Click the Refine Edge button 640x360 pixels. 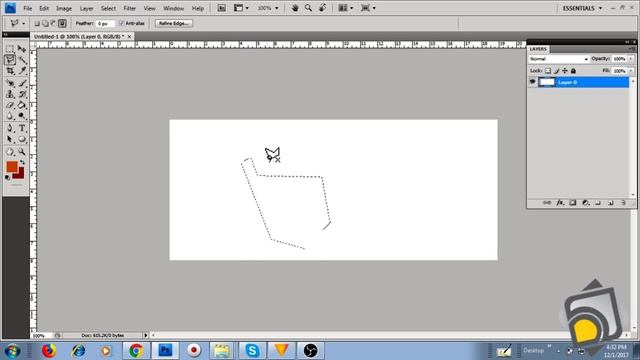coord(174,24)
